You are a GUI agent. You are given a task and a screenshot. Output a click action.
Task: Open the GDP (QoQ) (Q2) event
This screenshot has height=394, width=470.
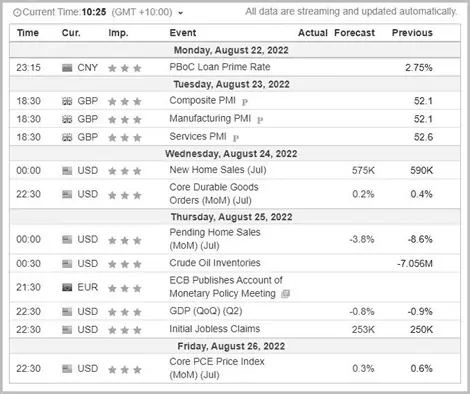pyautogui.click(x=206, y=311)
